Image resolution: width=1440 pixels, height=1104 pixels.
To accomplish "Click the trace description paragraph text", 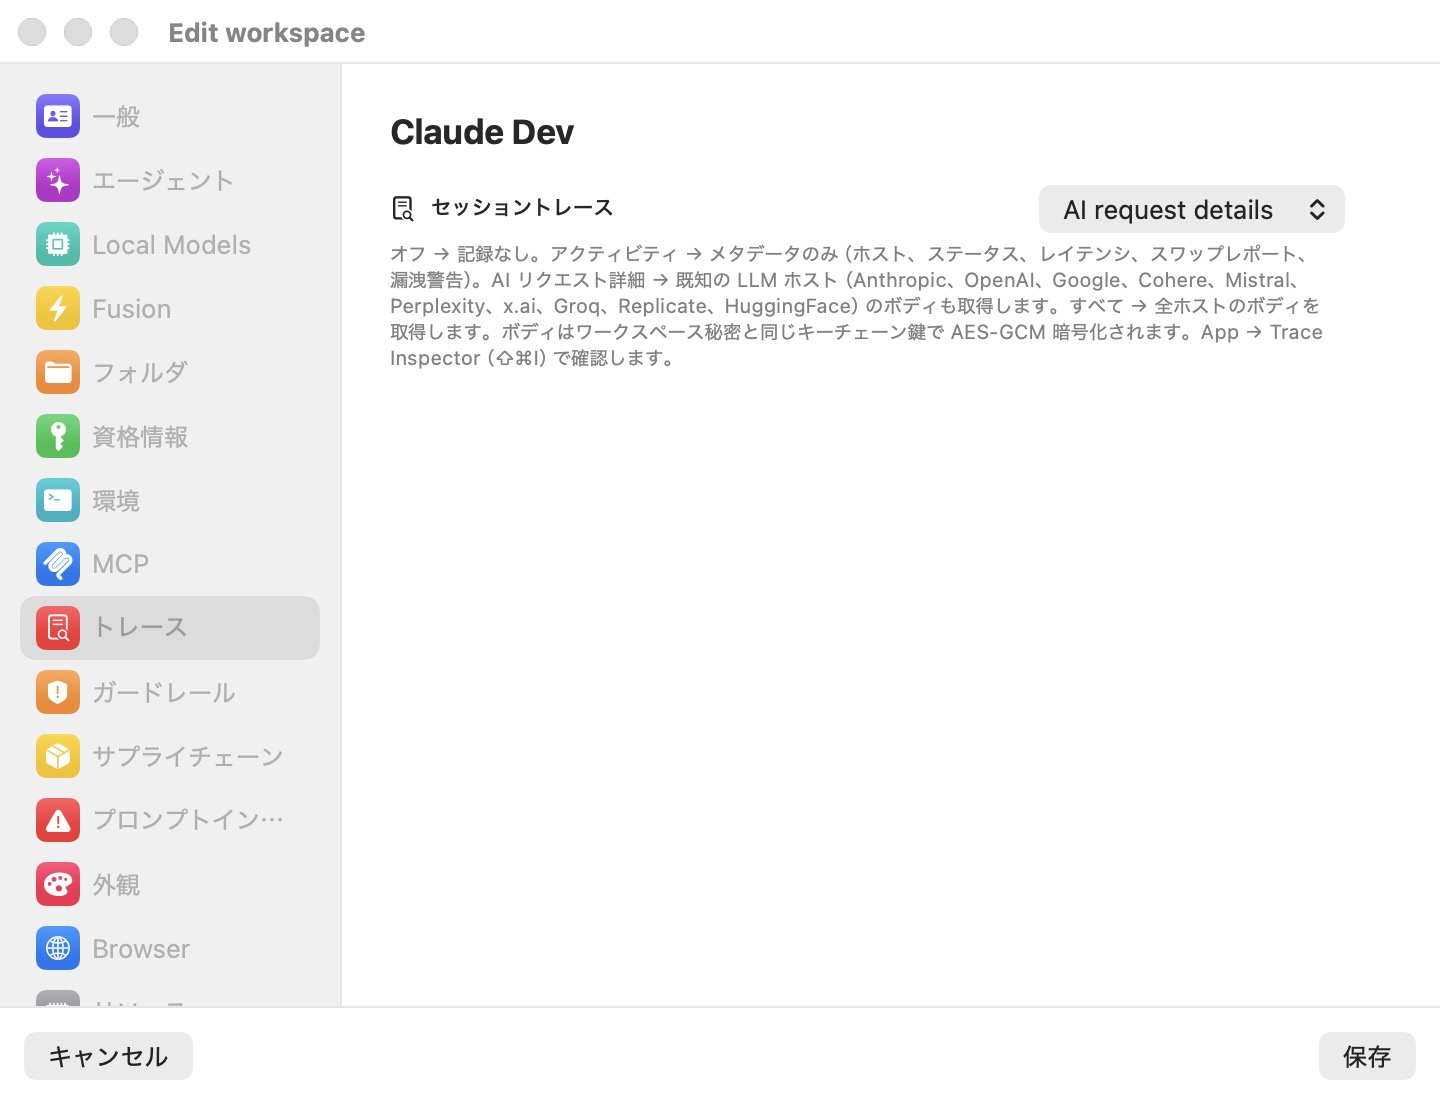I will point(857,306).
